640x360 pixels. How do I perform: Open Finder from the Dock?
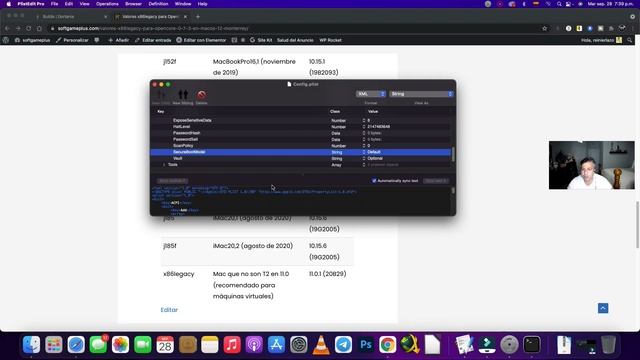click(31, 345)
